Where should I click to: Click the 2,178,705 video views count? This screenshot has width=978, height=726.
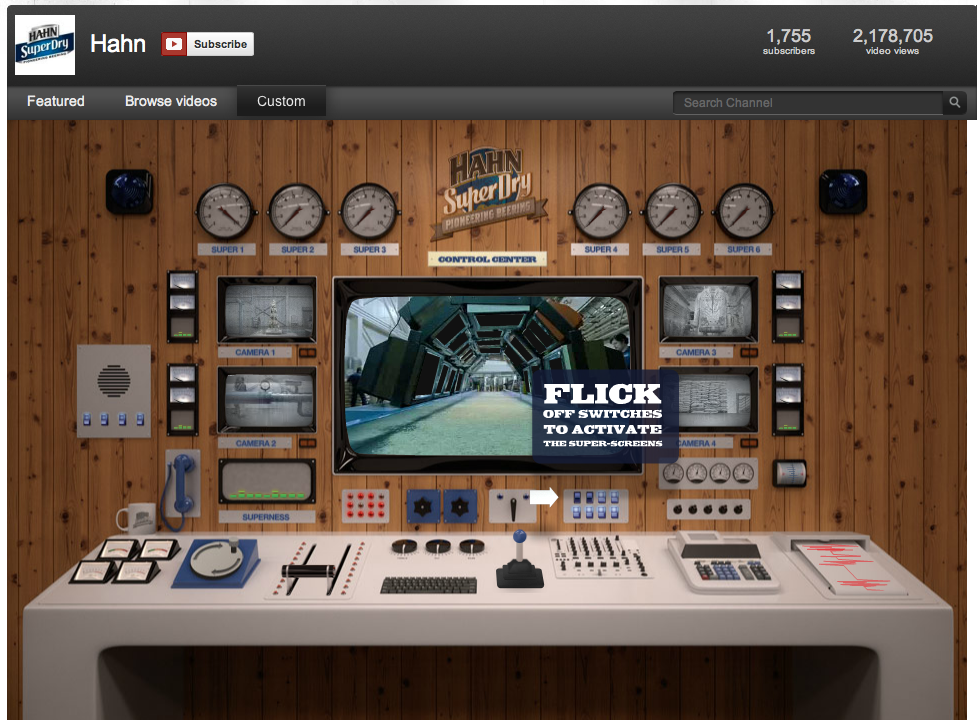[893, 41]
